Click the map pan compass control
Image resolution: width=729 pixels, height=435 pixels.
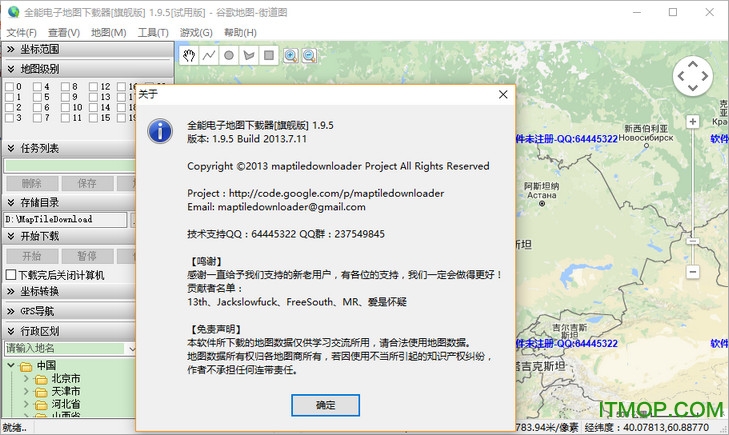tap(693, 76)
